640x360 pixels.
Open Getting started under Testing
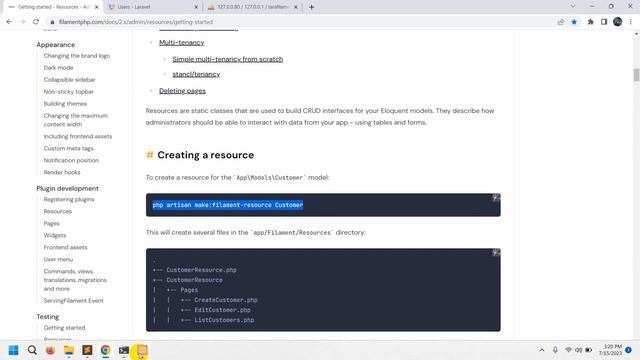pos(64,328)
